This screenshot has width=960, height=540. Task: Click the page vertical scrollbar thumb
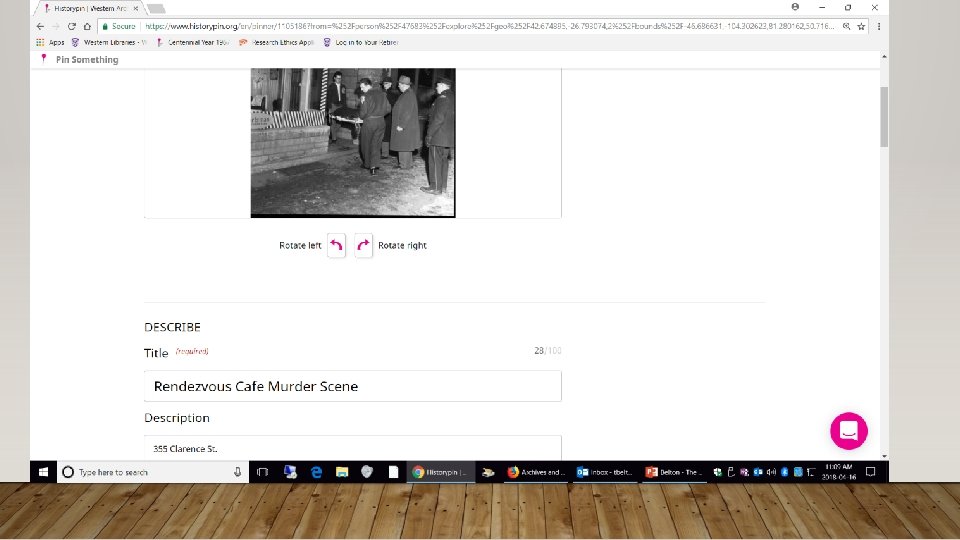pos(884,116)
